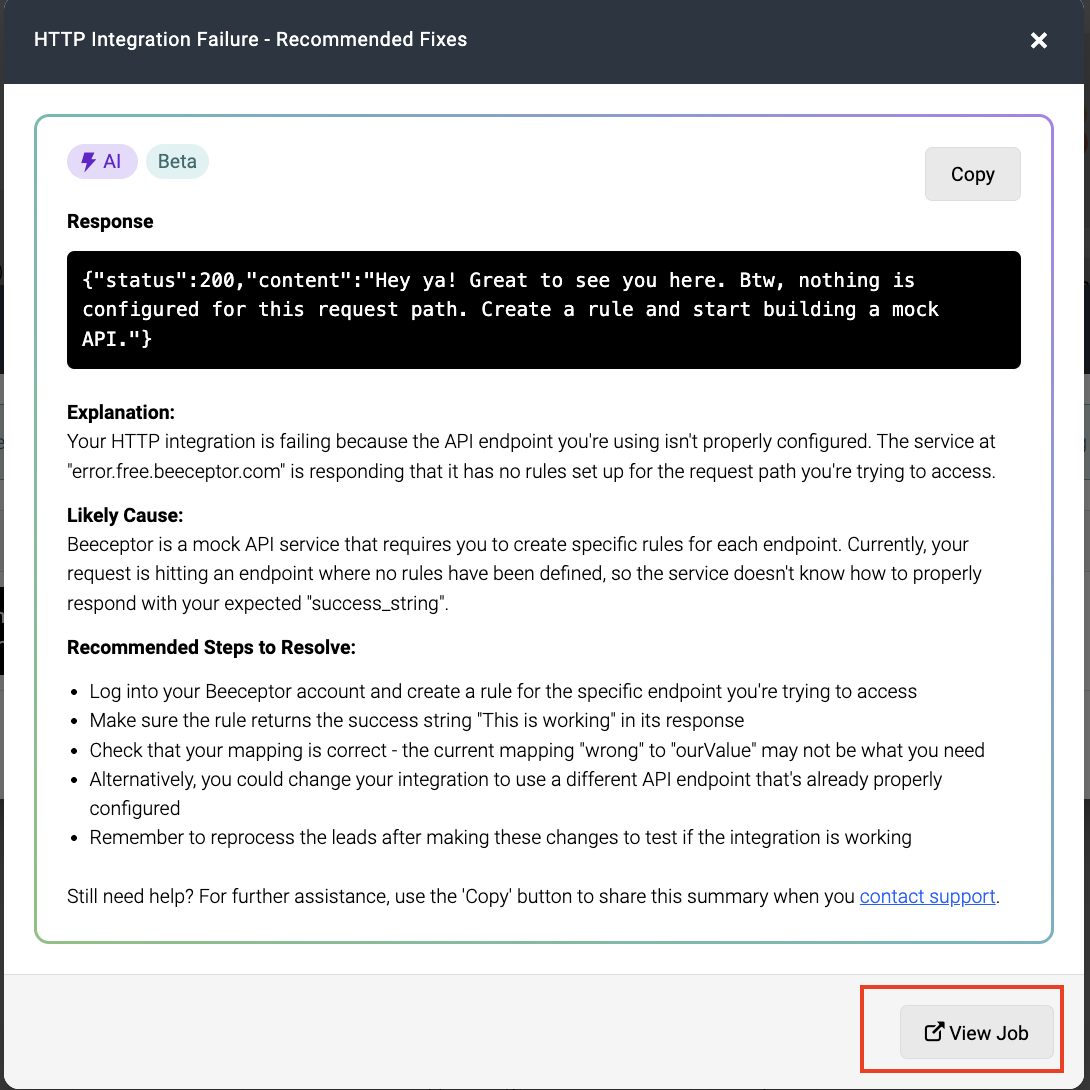
Task: Click 'Recommended Steps to Resolve:' heading
Action: pyautogui.click(x=211, y=647)
